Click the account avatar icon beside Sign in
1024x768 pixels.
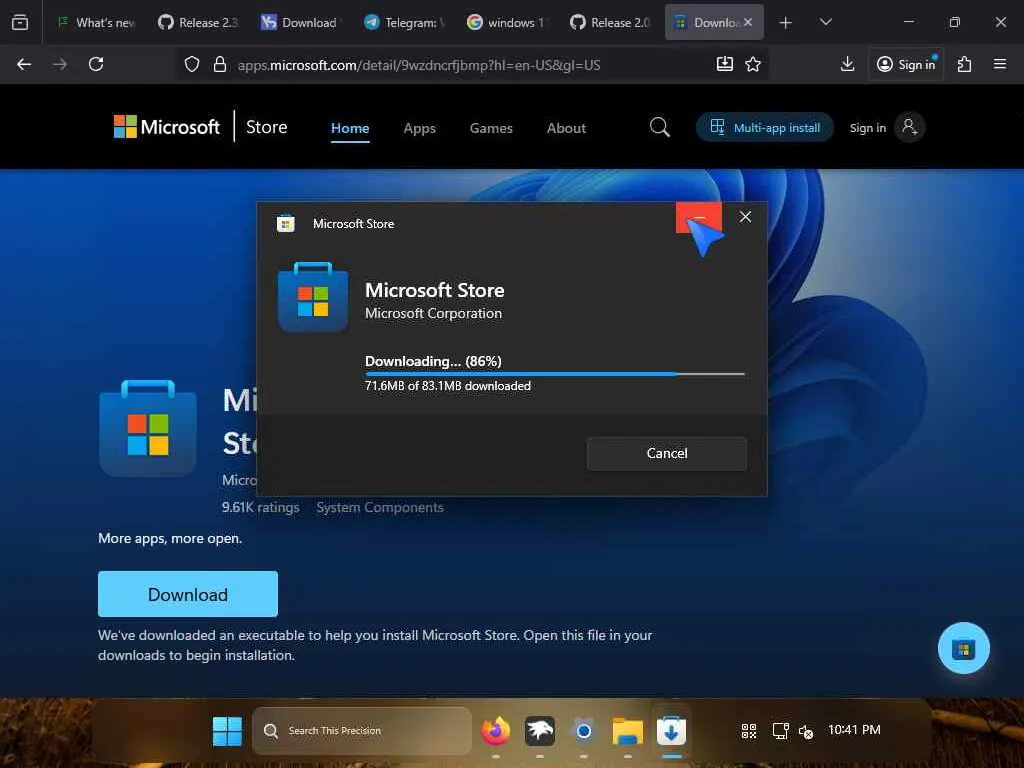[x=909, y=127]
